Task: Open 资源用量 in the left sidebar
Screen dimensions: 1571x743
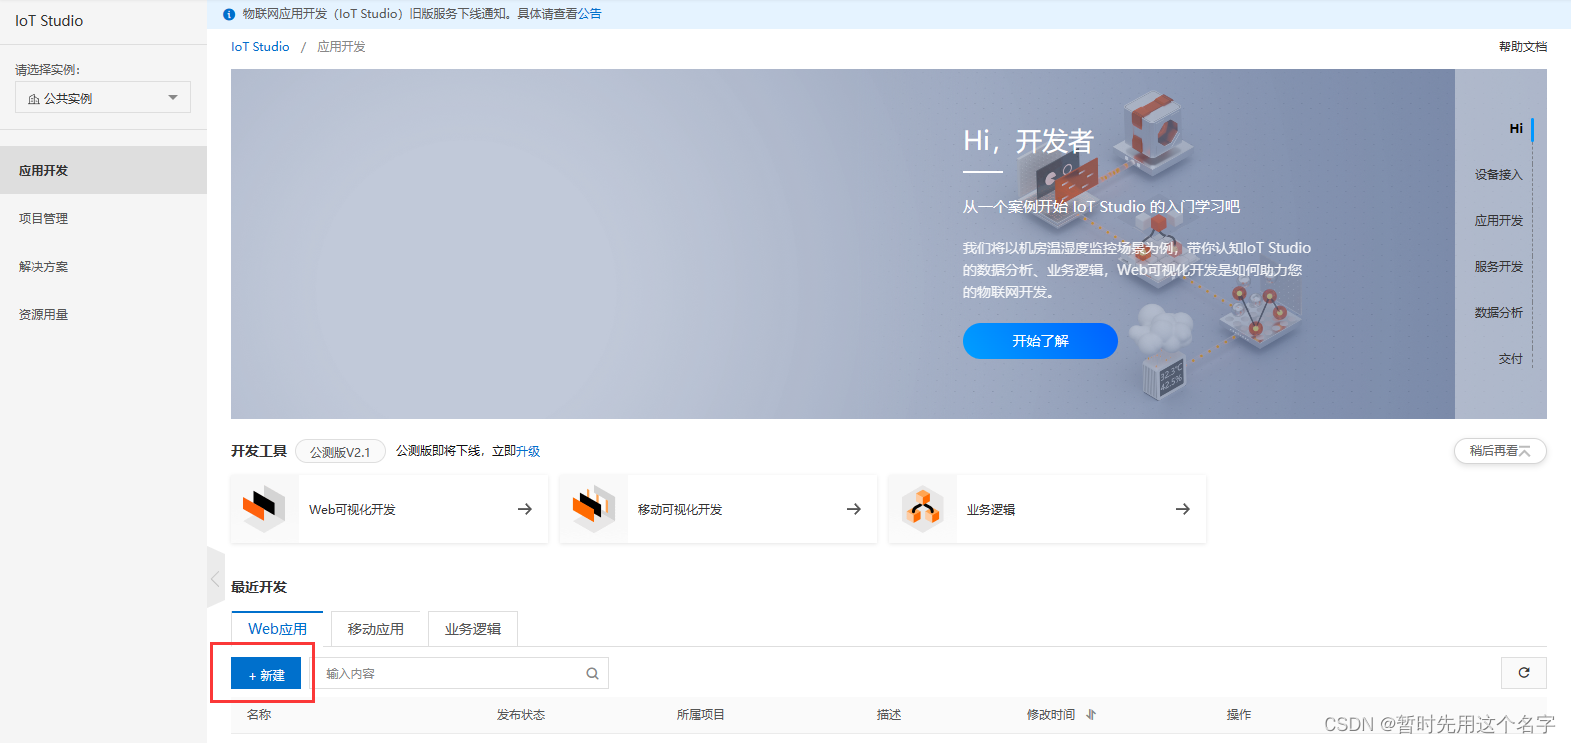Action: point(103,314)
